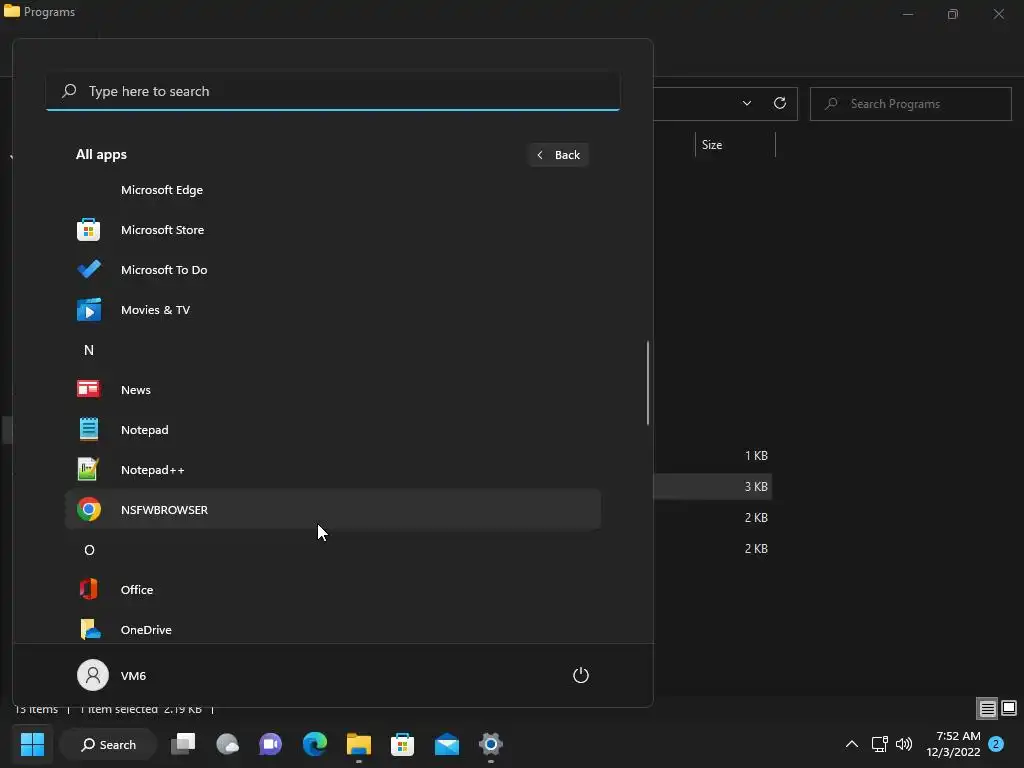
Task: Select the 1 KB file row
Action: (x=712, y=456)
